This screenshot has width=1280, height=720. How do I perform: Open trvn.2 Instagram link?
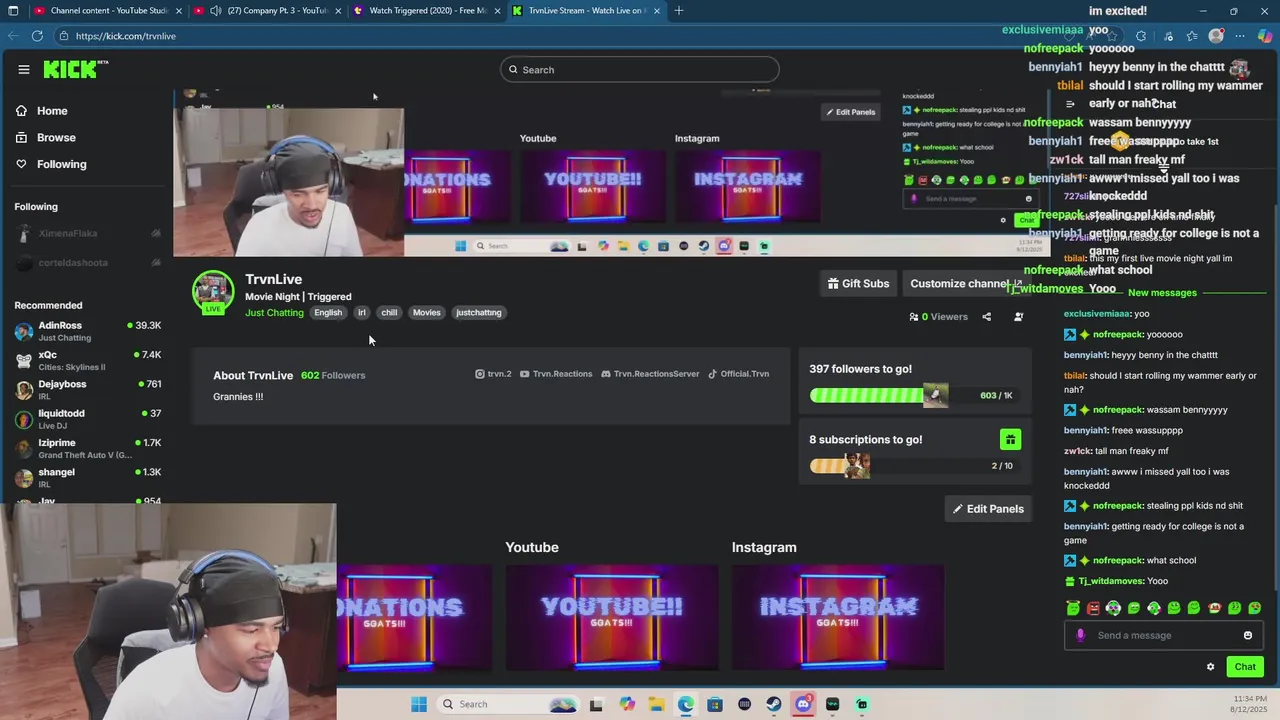(493, 374)
